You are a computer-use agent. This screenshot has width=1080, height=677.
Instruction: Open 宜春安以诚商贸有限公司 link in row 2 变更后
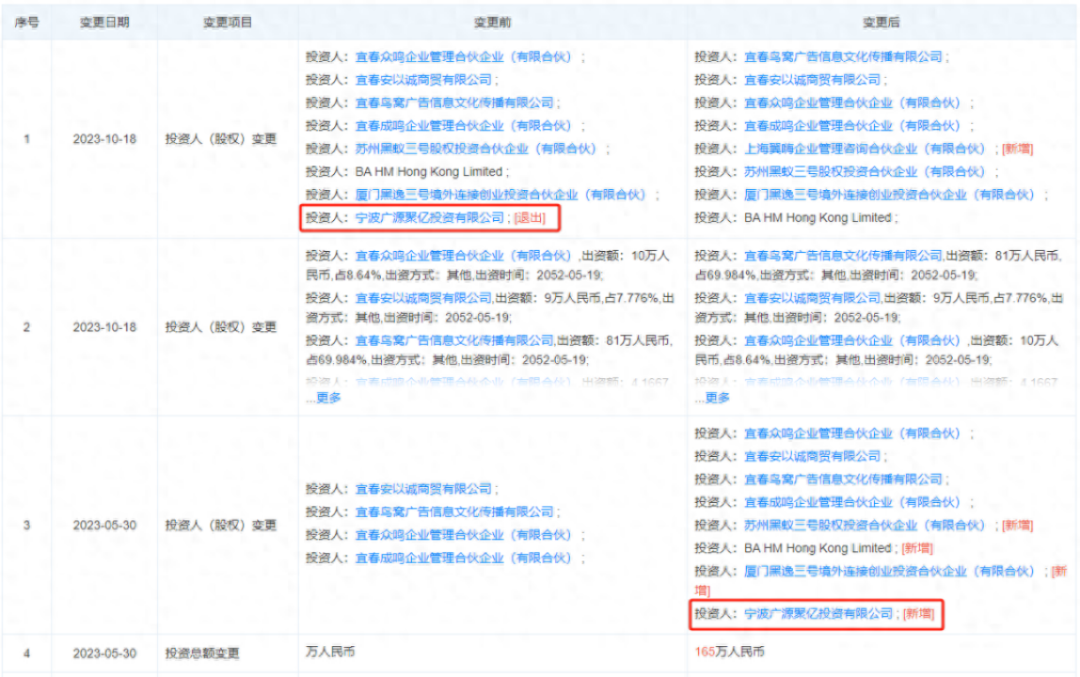tap(812, 298)
